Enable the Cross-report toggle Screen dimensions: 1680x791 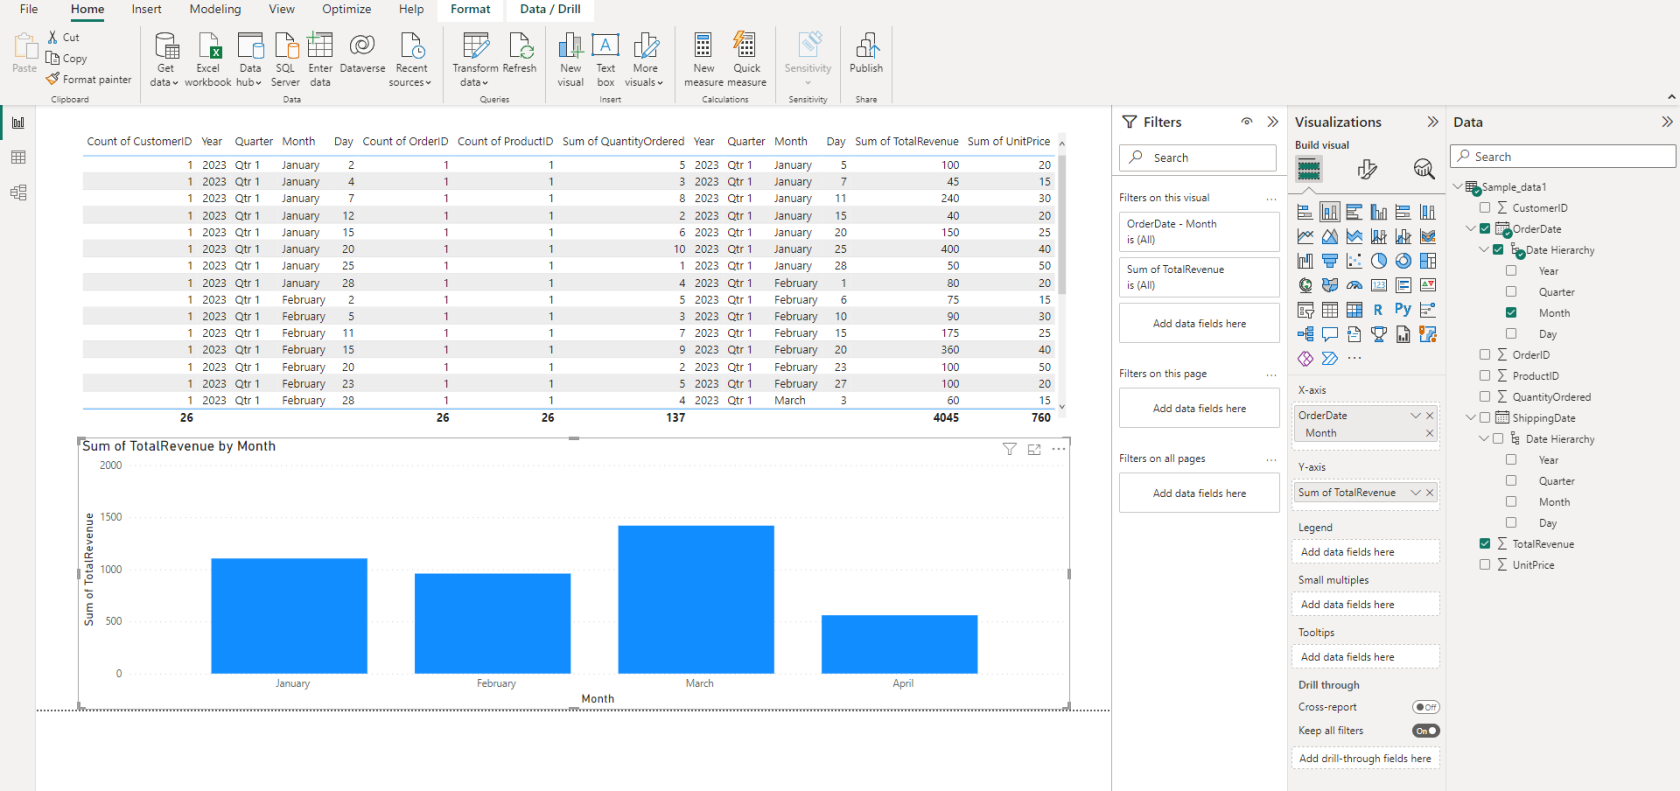point(1425,707)
